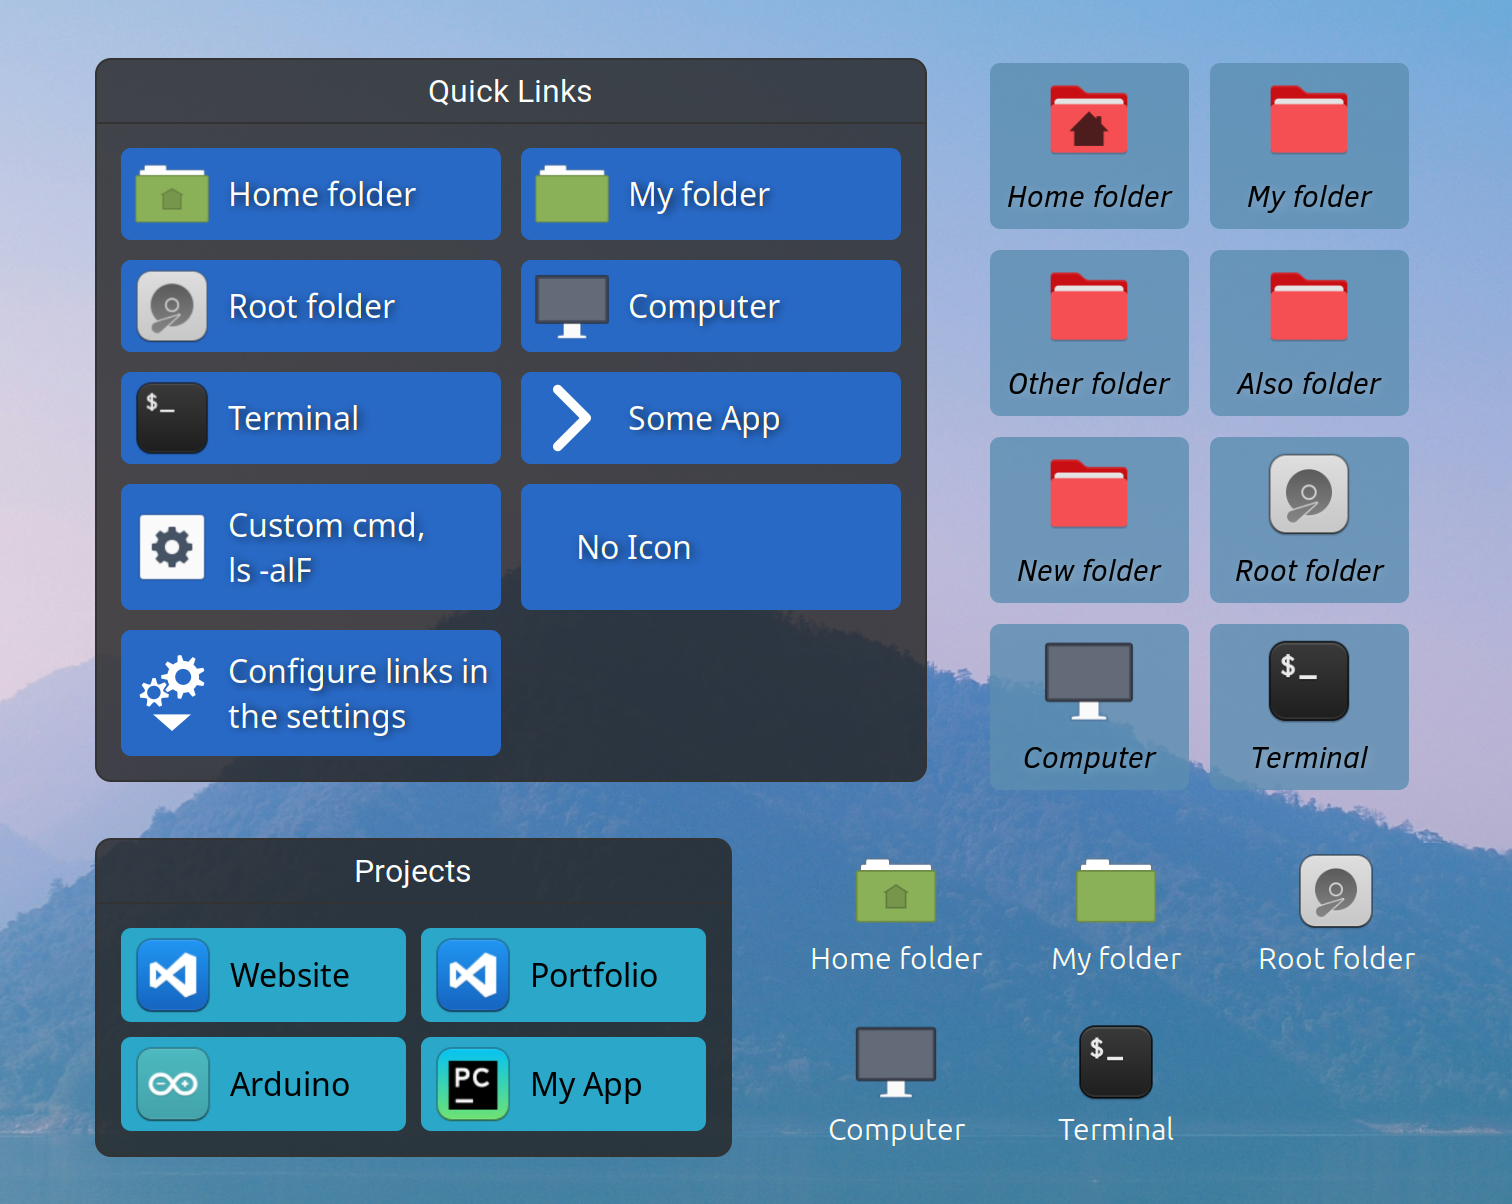Viewport: 1512px width, 1204px height.
Task: Launch Some App in Quick Links
Action: click(711, 418)
